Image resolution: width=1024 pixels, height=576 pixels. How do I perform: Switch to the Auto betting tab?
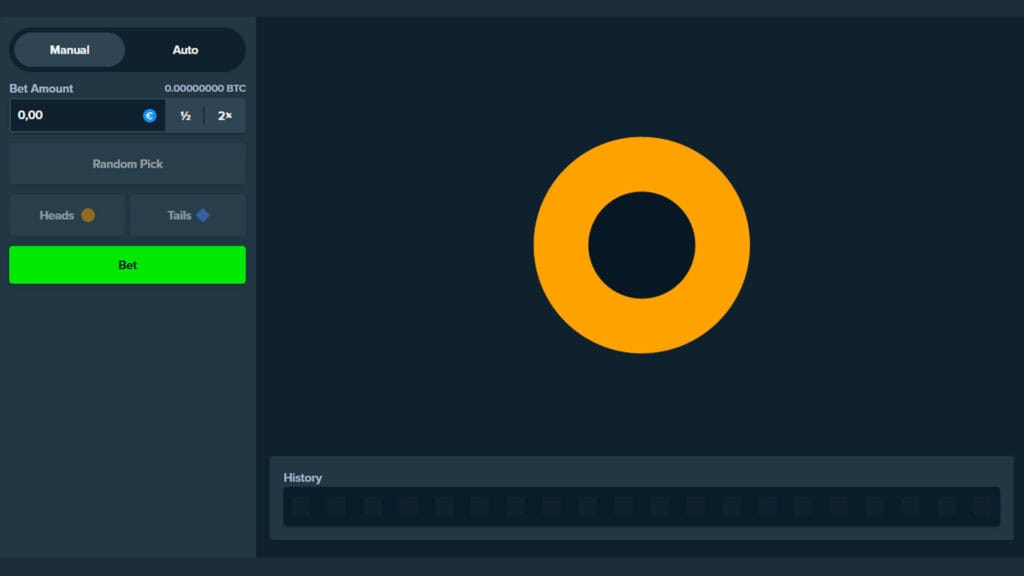(185, 50)
